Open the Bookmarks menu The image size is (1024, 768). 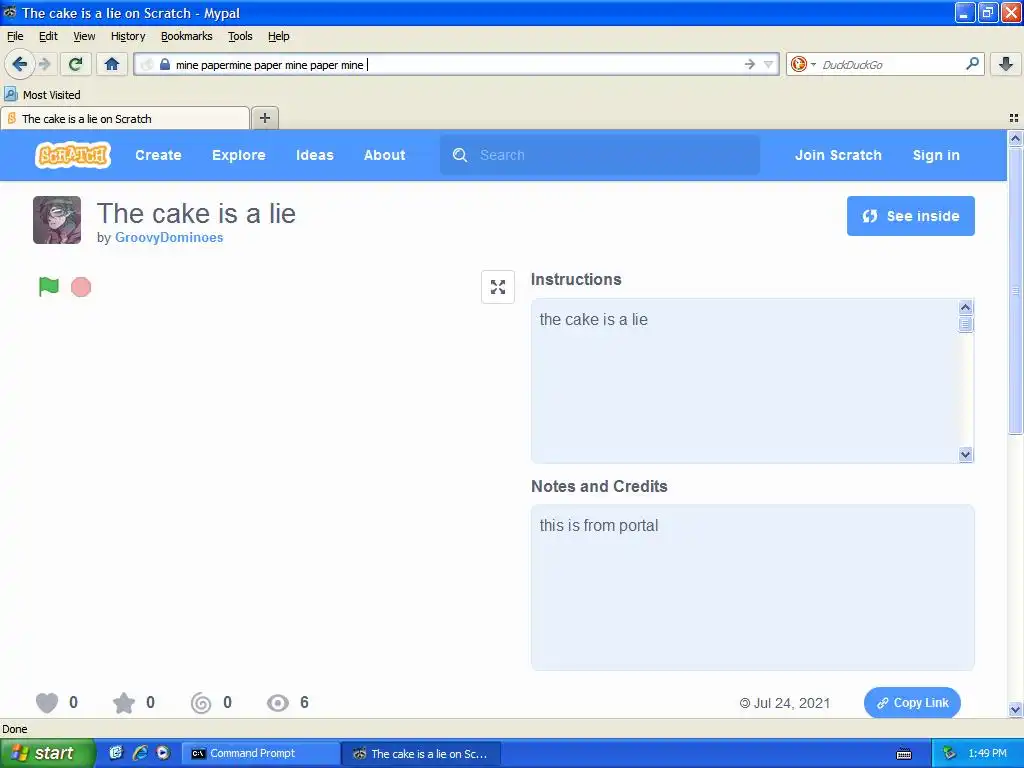click(187, 36)
